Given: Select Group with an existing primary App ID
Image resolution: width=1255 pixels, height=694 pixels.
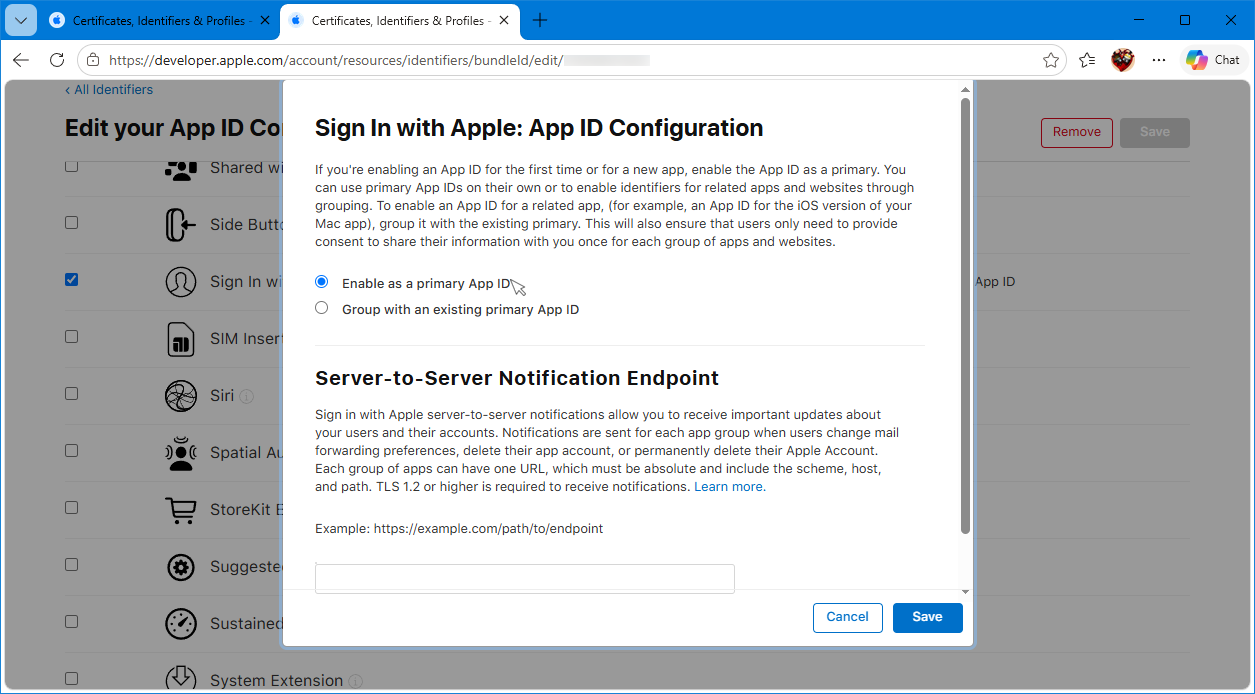Looking at the screenshot, I should point(321,309).
